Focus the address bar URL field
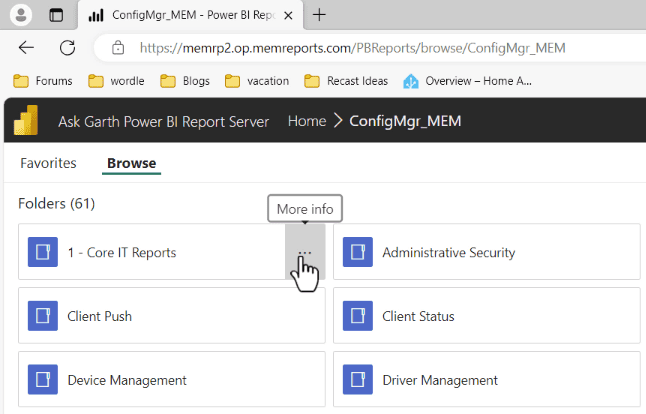This screenshot has width=646, height=414. (352, 48)
